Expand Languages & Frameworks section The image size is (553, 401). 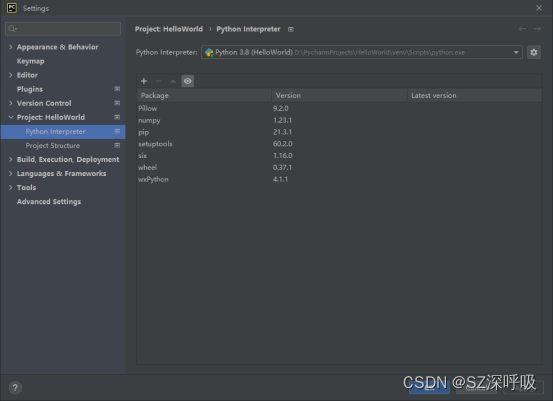pyautogui.click(x=11, y=174)
